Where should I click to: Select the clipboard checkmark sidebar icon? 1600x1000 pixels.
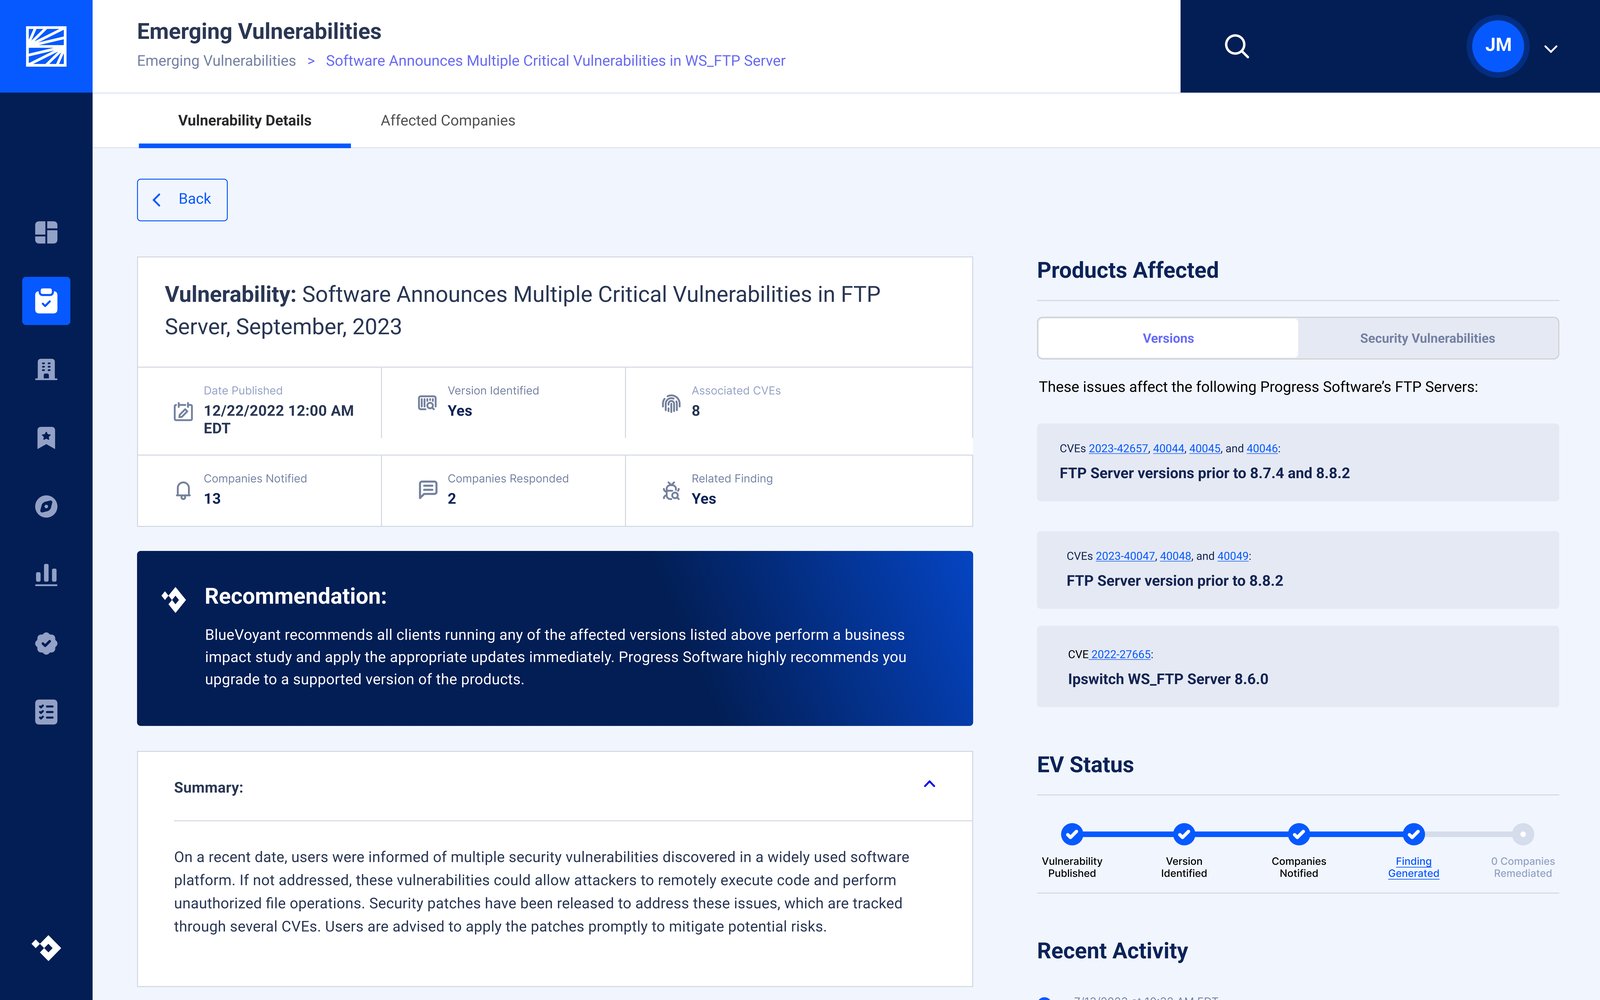point(46,301)
